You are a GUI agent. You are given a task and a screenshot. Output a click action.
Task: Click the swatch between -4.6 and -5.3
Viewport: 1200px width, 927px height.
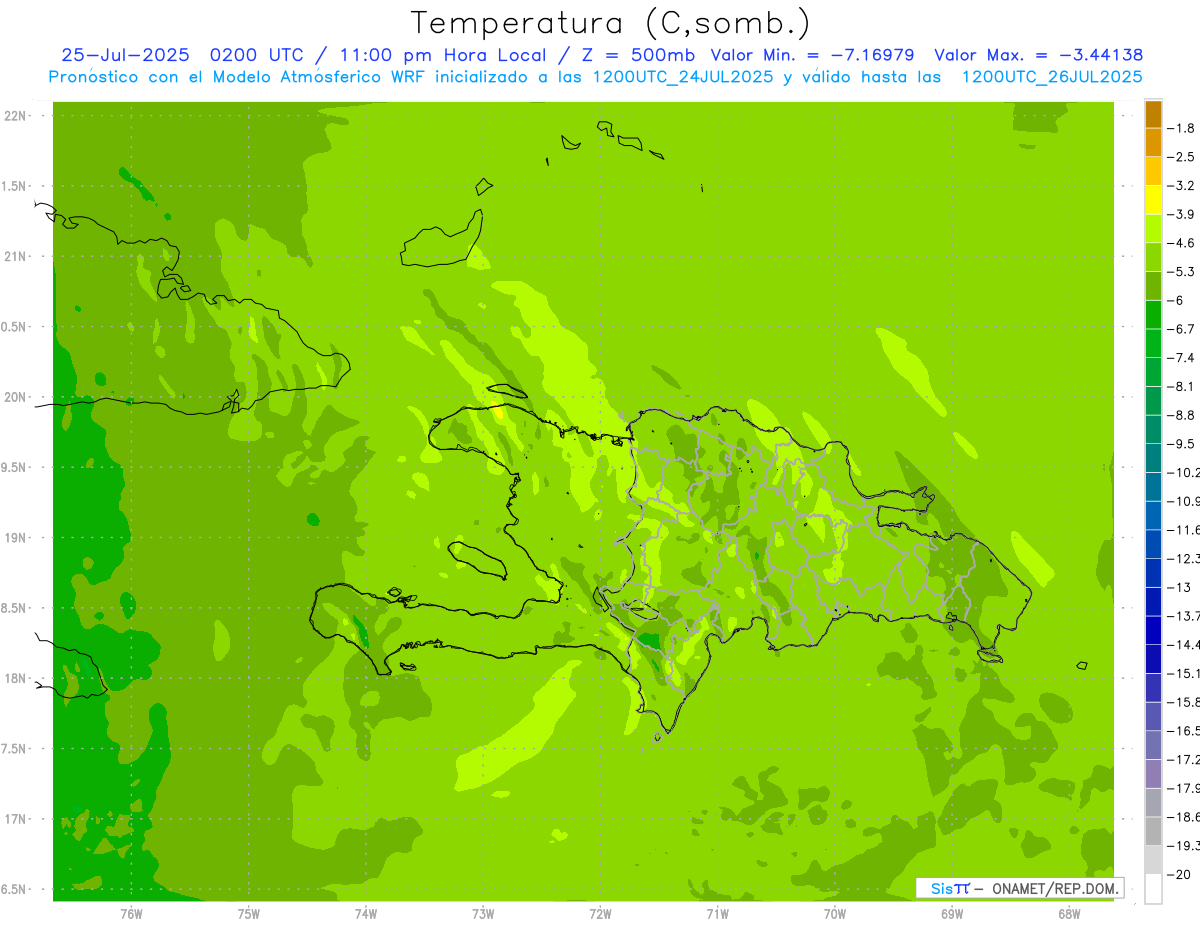(x=1153, y=257)
